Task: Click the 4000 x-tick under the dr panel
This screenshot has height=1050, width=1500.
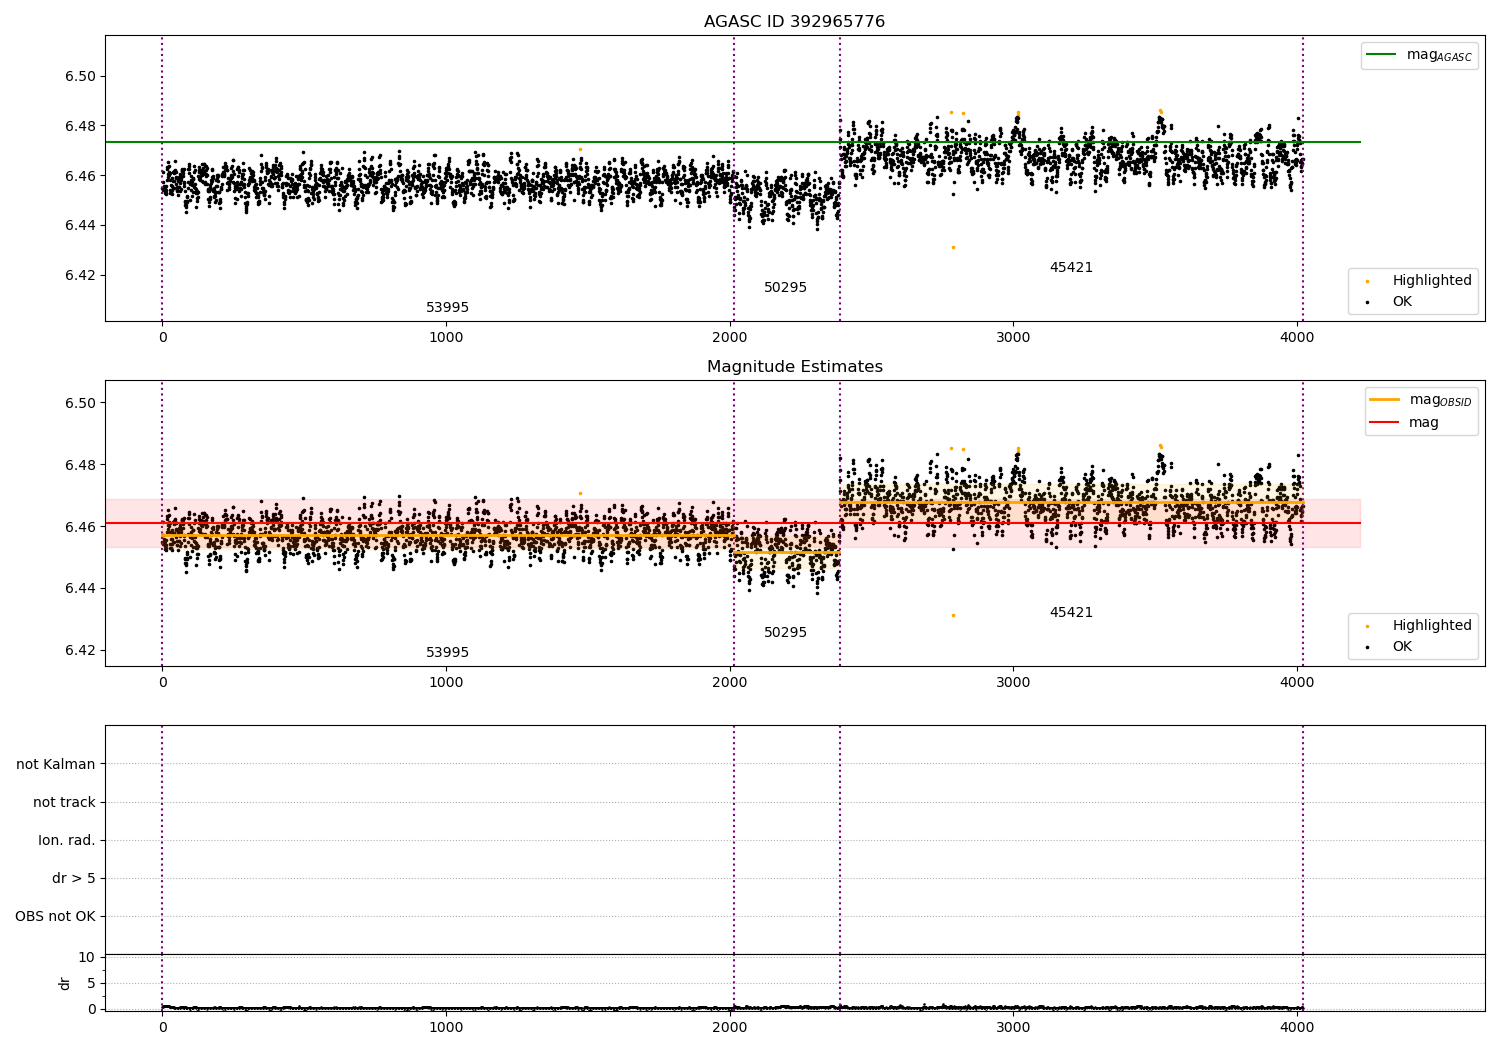Action: 1297,1027
